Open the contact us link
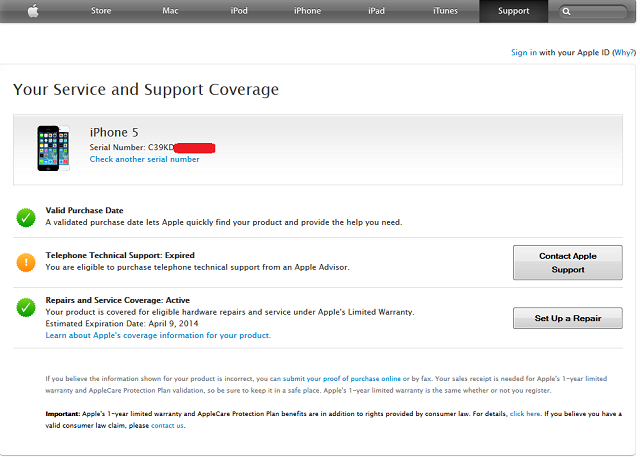640x457 pixels. (x=167, y=426)
